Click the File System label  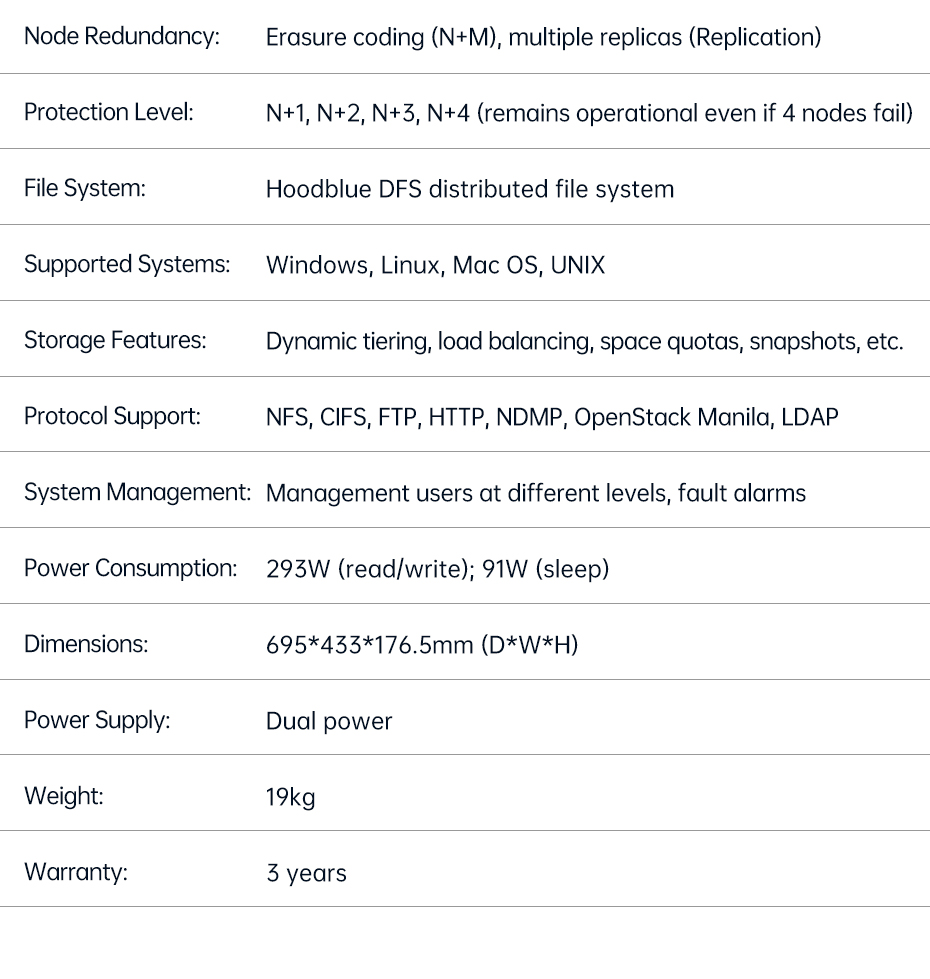pyautogui.click(x=85, y=189)
